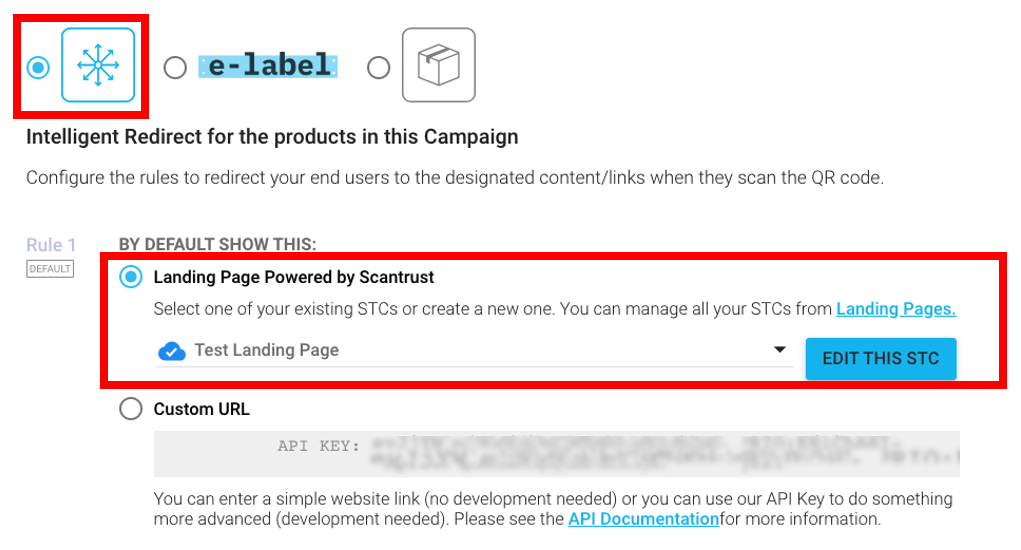Select the Intelligent Redirect radio button
This screenshot has height=550, width=1021.
click(x=38, y=67)
